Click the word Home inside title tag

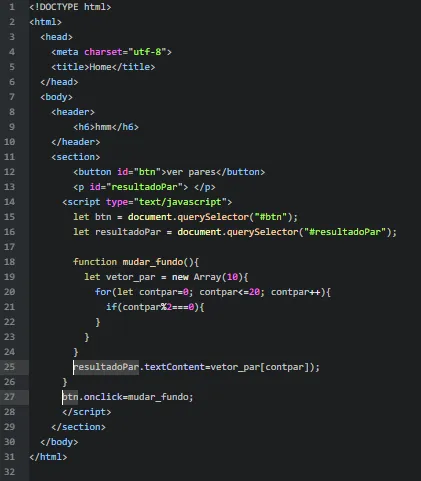(x=100, y=67)
